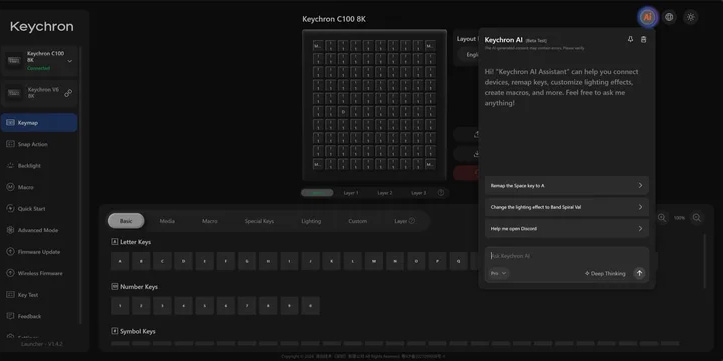Select Layer 2 tab

(x=385, y=193)
